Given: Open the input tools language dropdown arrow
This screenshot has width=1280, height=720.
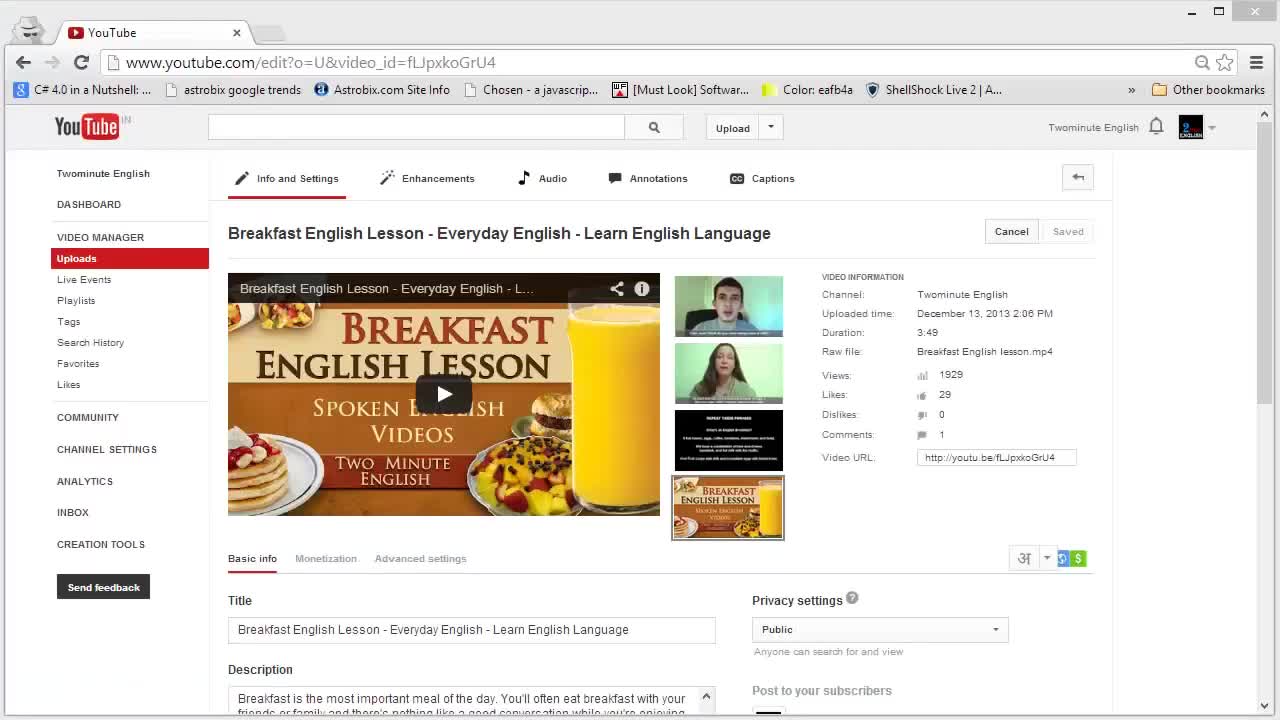Looking at the screenshot, I should [x=1047, y=559].
